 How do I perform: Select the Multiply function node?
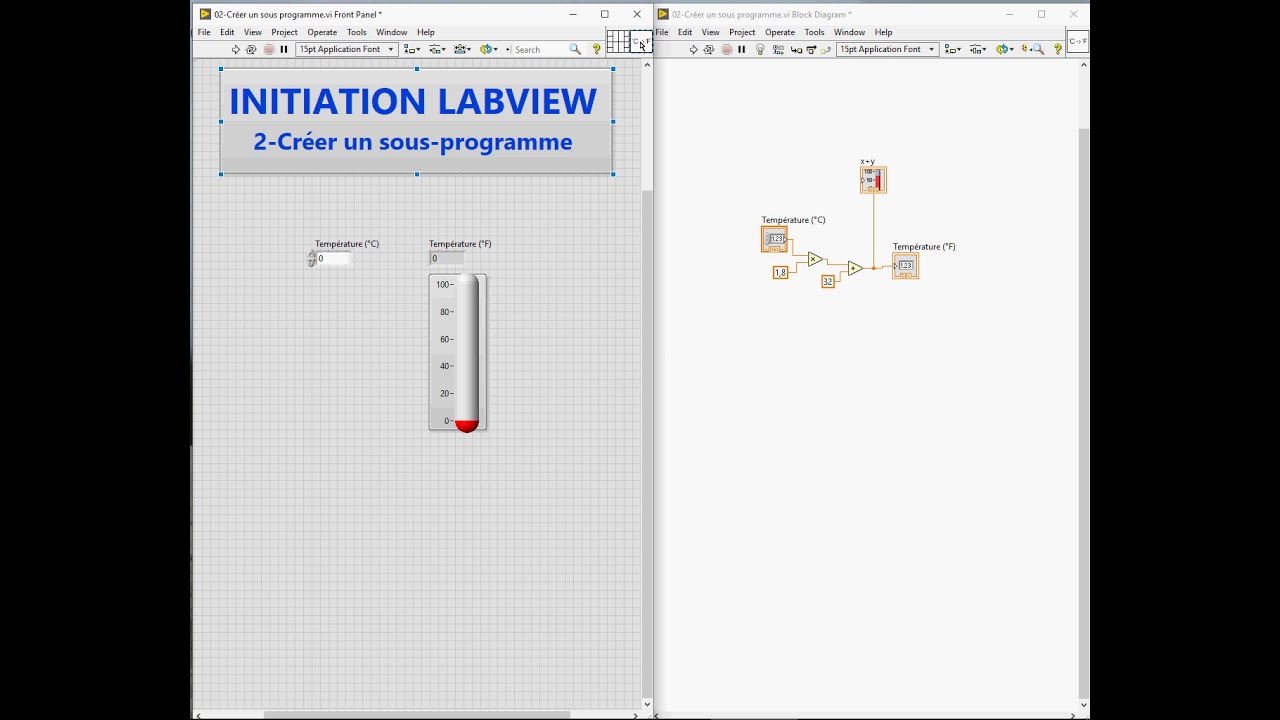pyautogui.click(x=815, y=259)
